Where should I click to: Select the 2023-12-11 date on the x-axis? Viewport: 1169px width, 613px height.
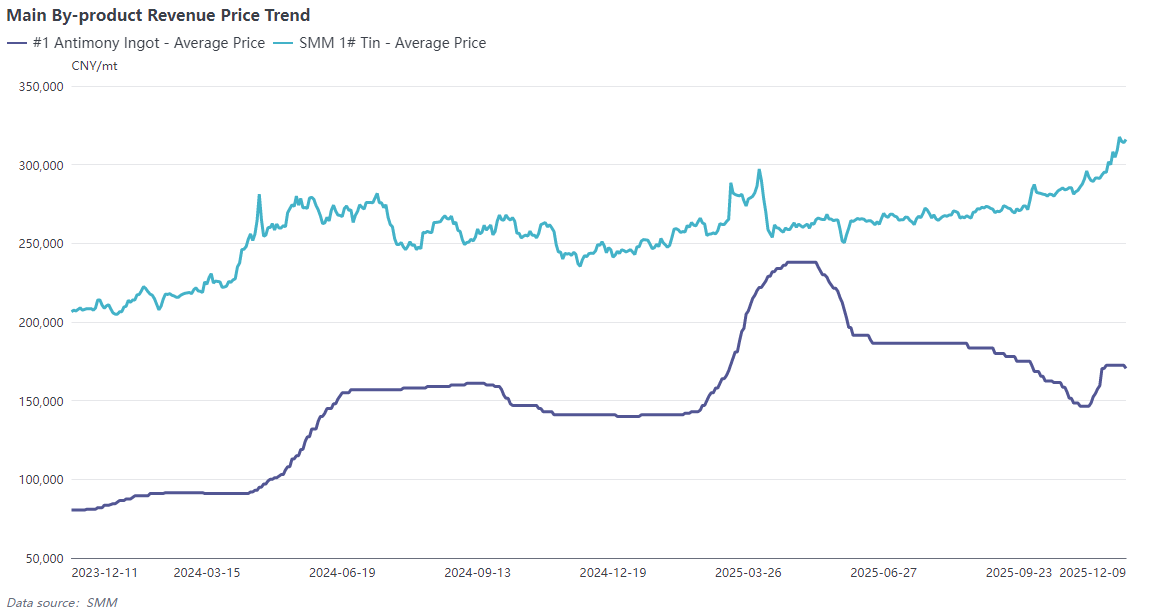pos(105,573)
